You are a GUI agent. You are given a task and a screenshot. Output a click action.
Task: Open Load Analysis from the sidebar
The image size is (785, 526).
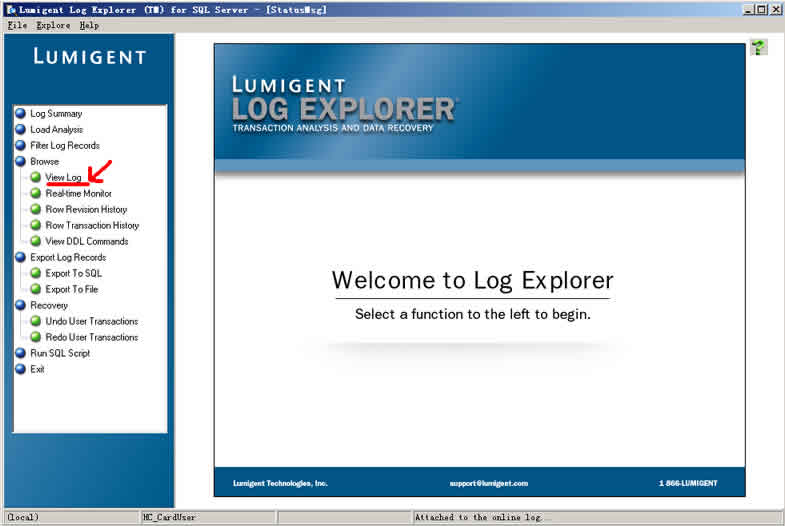(57, 130)
